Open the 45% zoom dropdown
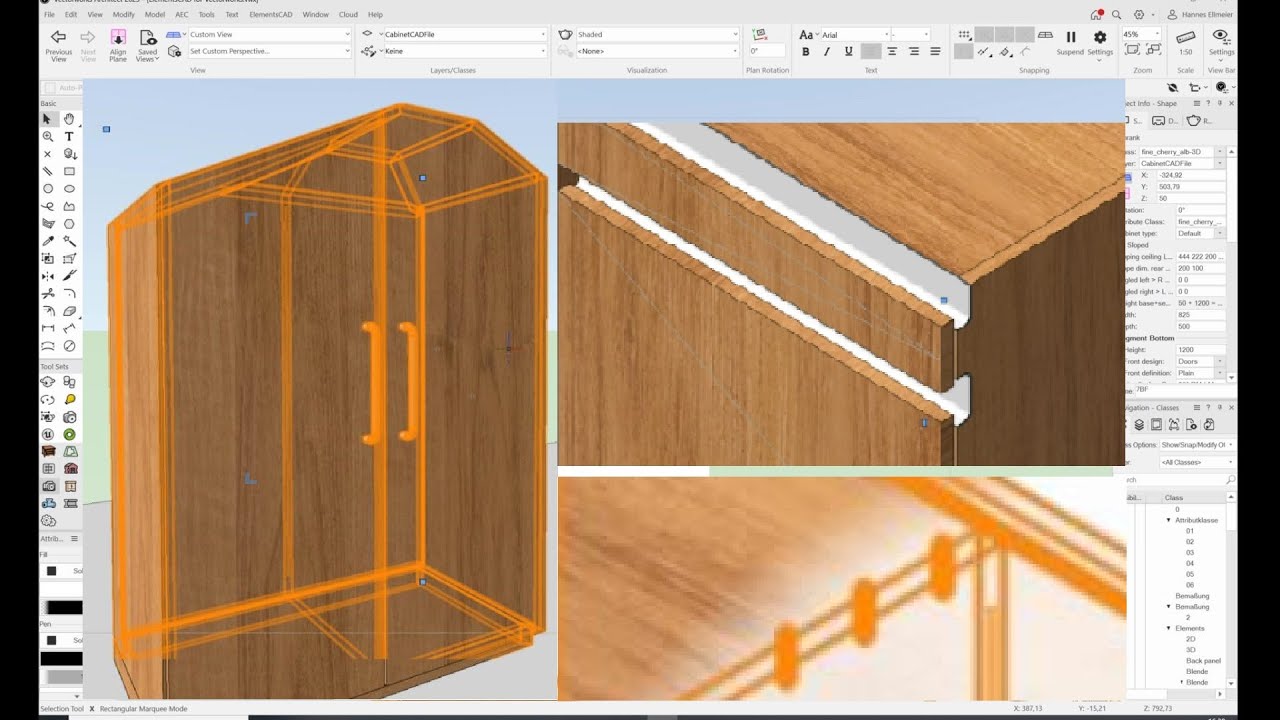The image size is (1280, 720). (x=1141, y=34)
